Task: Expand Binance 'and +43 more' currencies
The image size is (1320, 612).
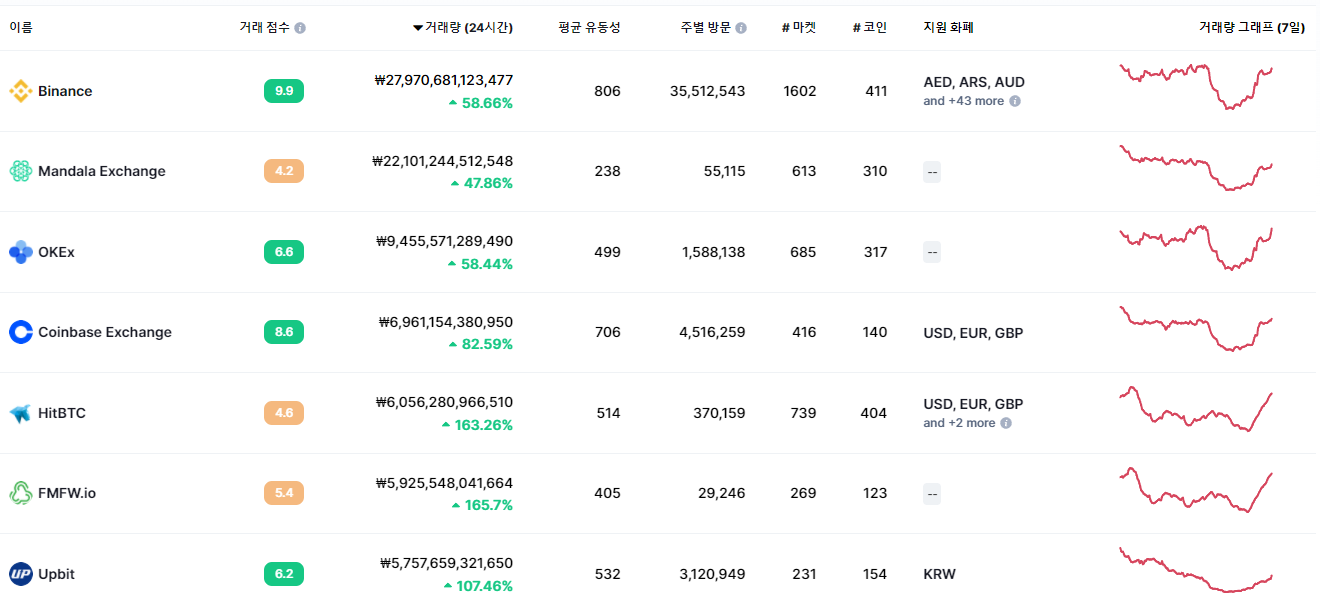Action: [x=964, y=101]
